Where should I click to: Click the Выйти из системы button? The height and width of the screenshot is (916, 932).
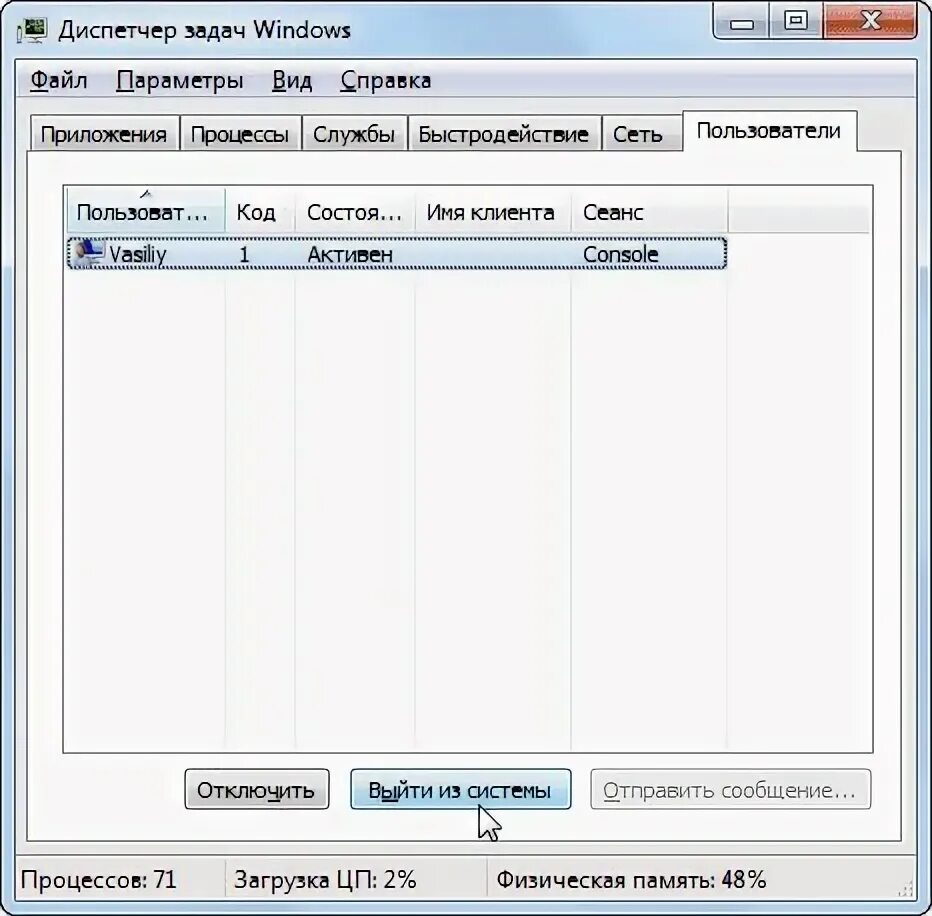[461, 789]
